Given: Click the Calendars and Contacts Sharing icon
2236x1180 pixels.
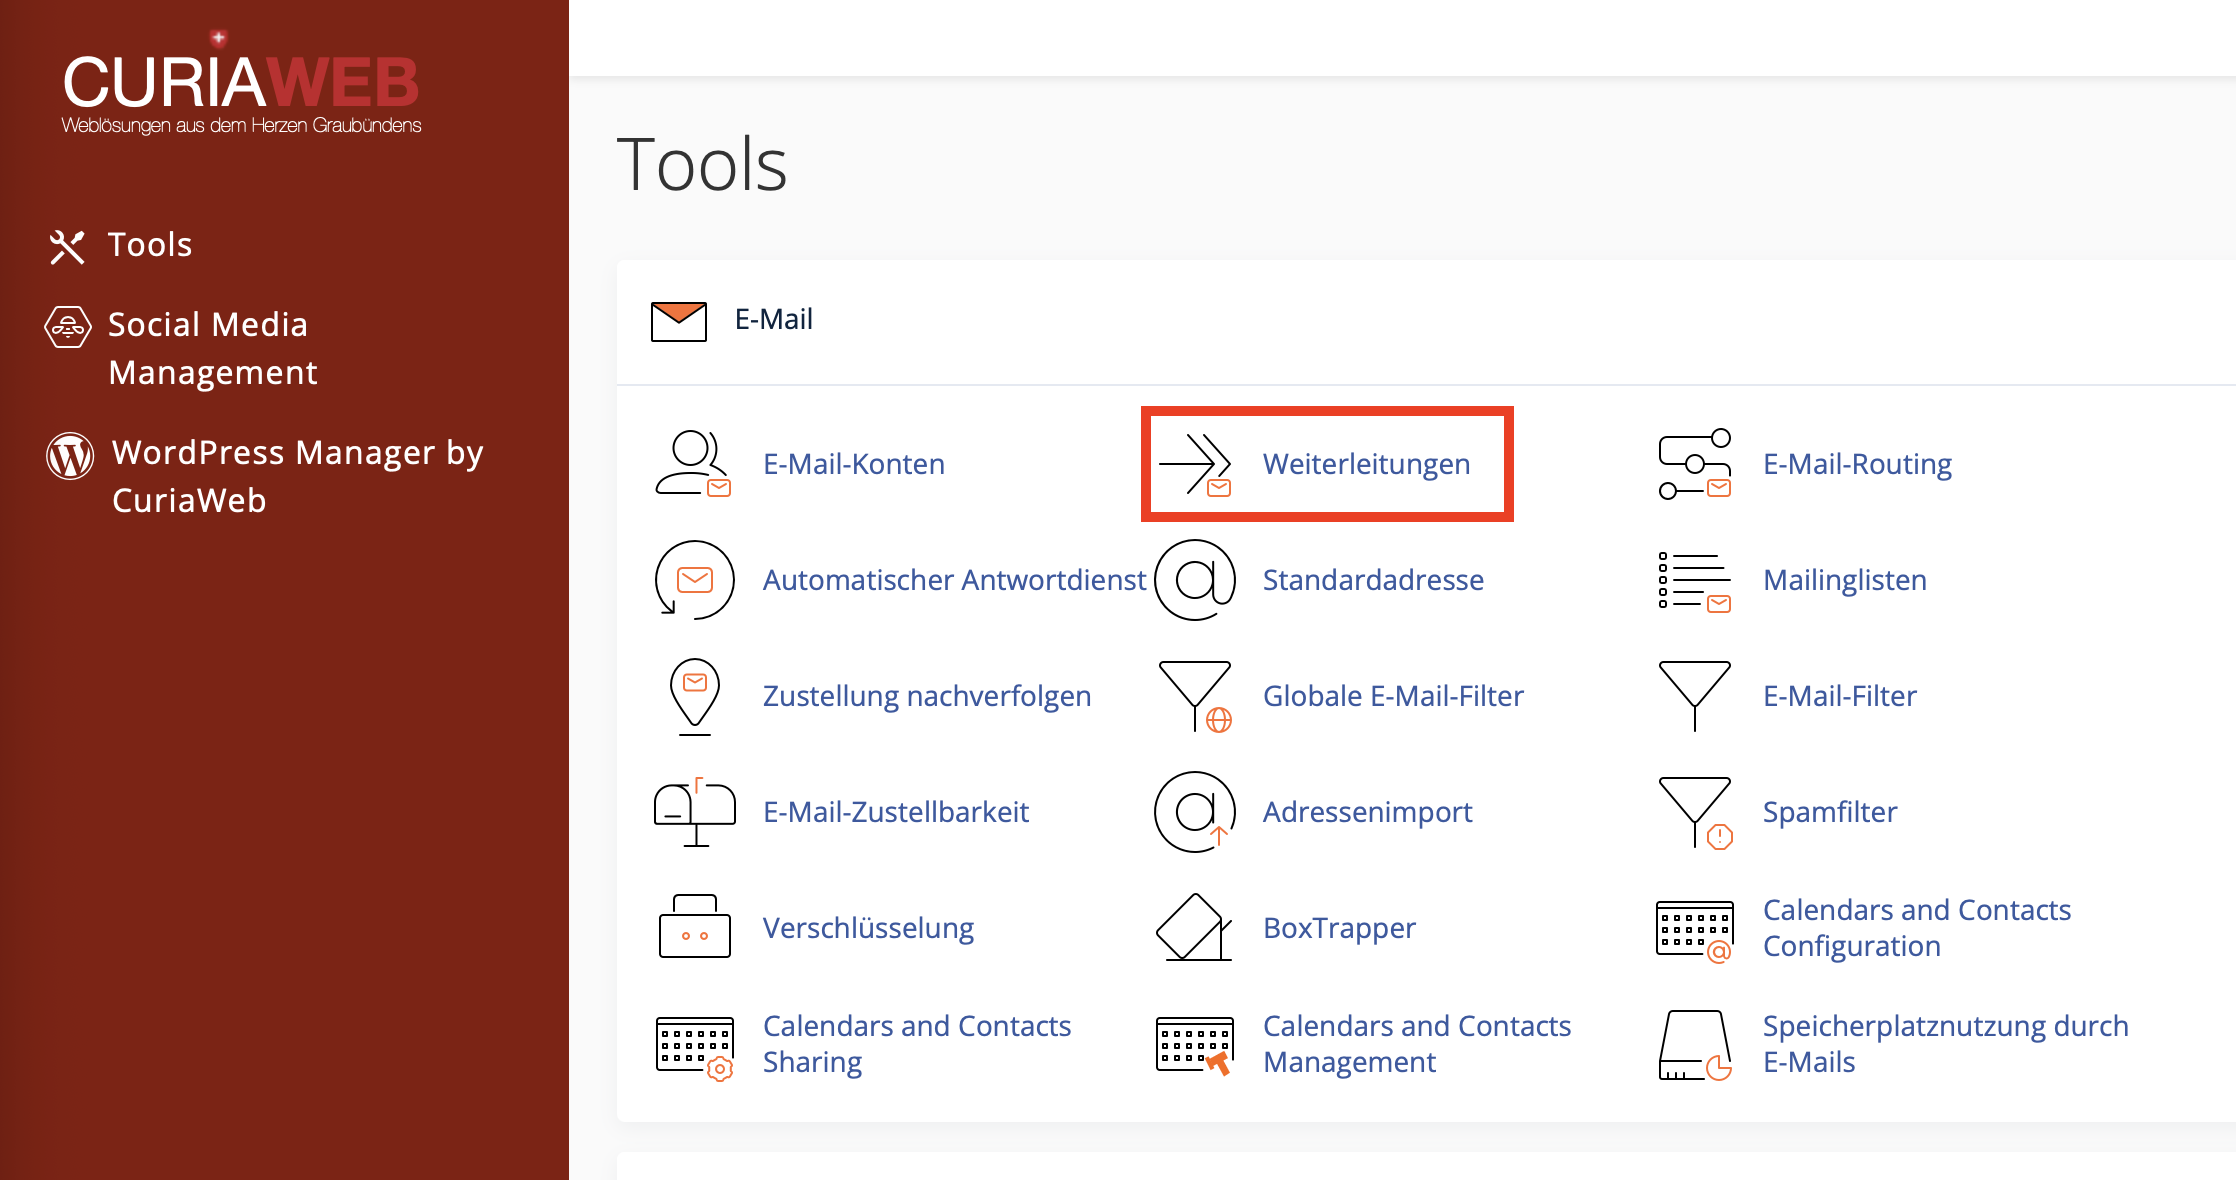Looking at the screenshot, I should (695, 1048).
